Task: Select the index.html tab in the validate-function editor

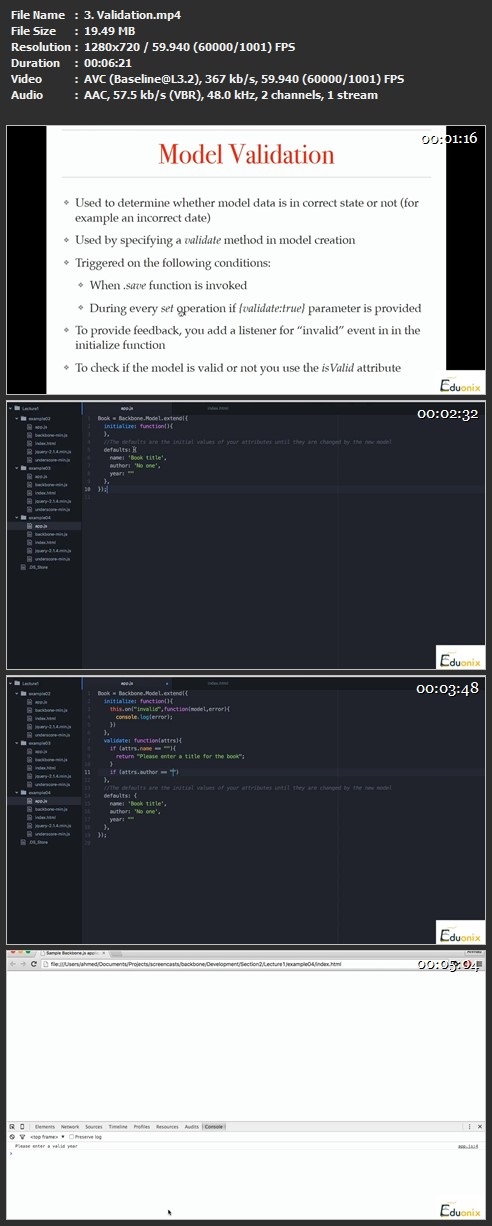Action: click(218, 683)
